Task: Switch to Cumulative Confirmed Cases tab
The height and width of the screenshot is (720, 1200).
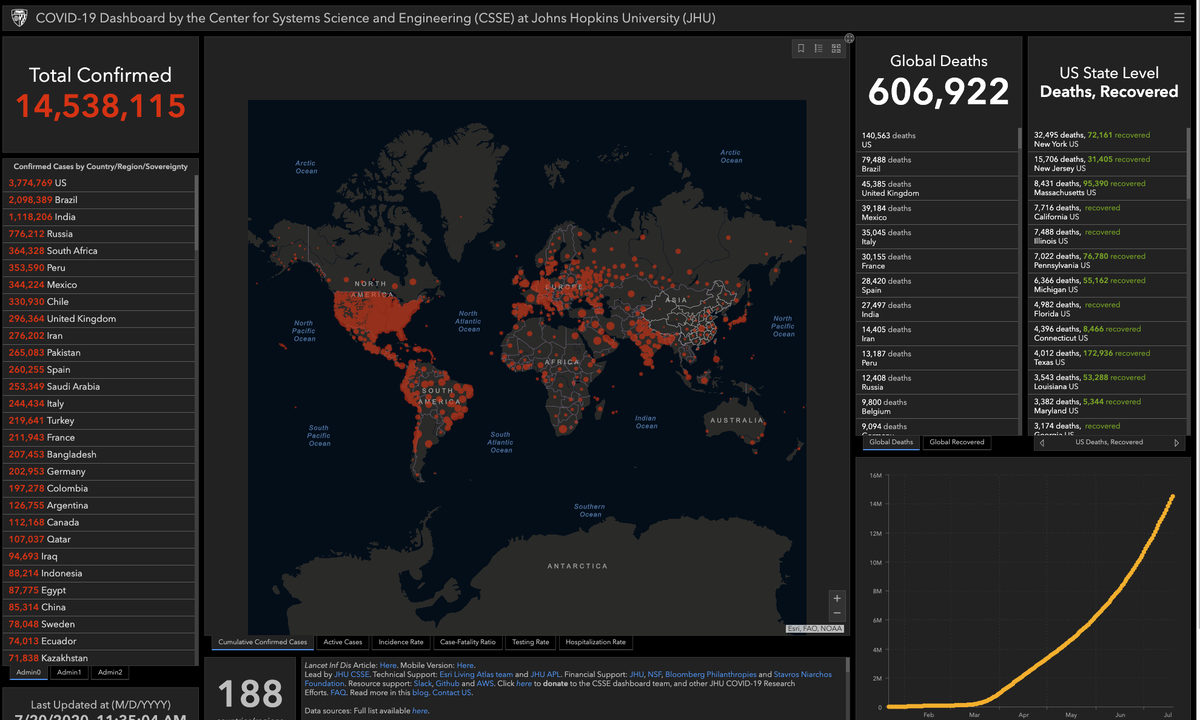Action: pyautogui.click(x=263, y=642)
